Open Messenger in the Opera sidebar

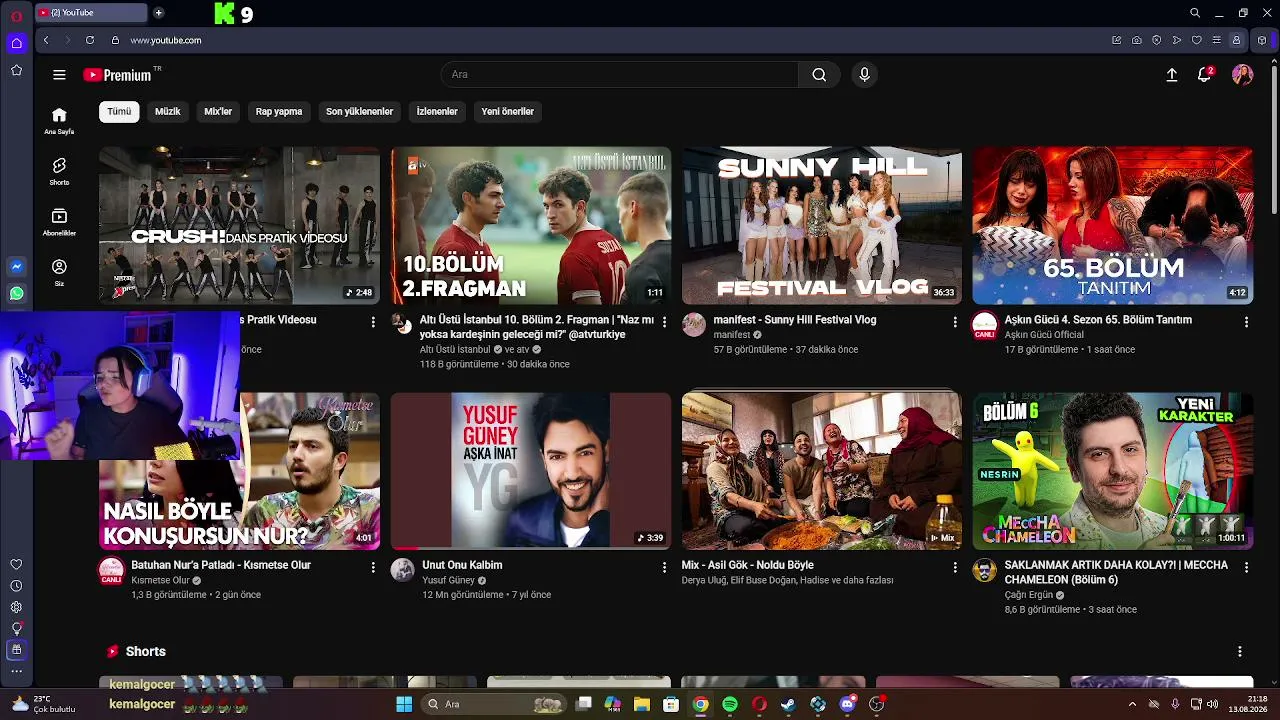point(16,267)
